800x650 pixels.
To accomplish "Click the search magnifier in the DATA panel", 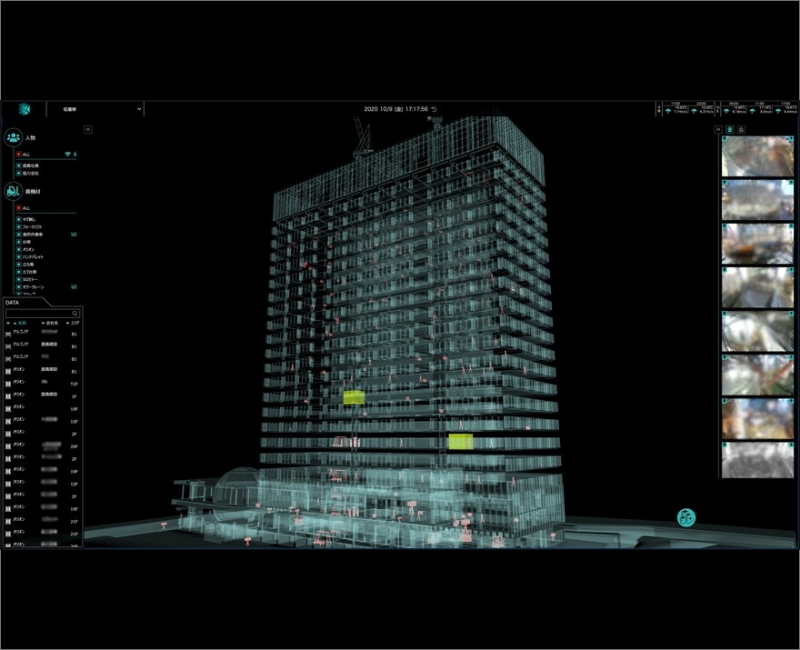I will 73,313.
